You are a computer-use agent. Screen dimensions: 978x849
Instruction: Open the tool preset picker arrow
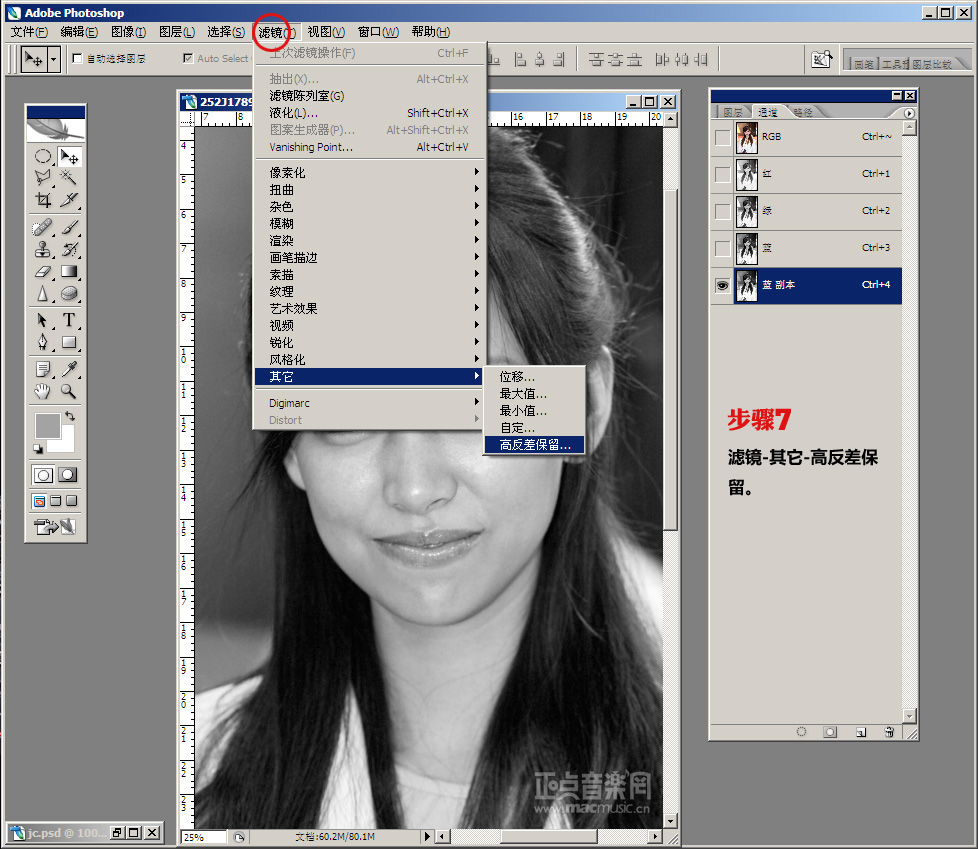(53, 59)
